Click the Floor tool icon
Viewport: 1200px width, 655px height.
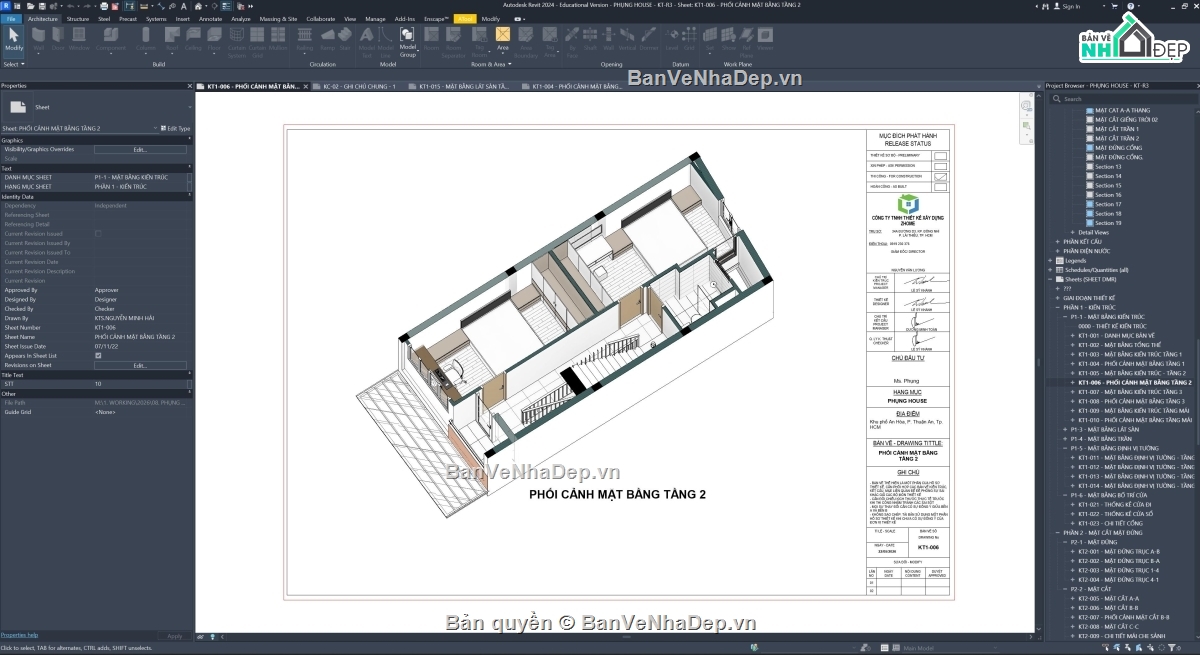(x=214, y=35)
